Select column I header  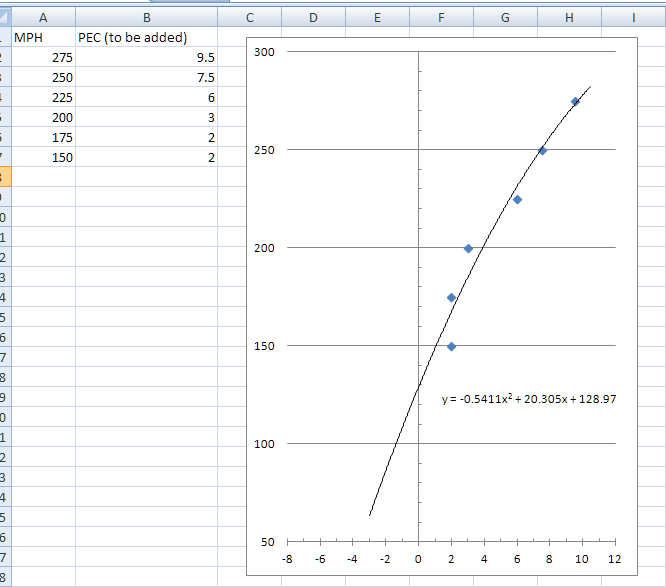[634, 17]
